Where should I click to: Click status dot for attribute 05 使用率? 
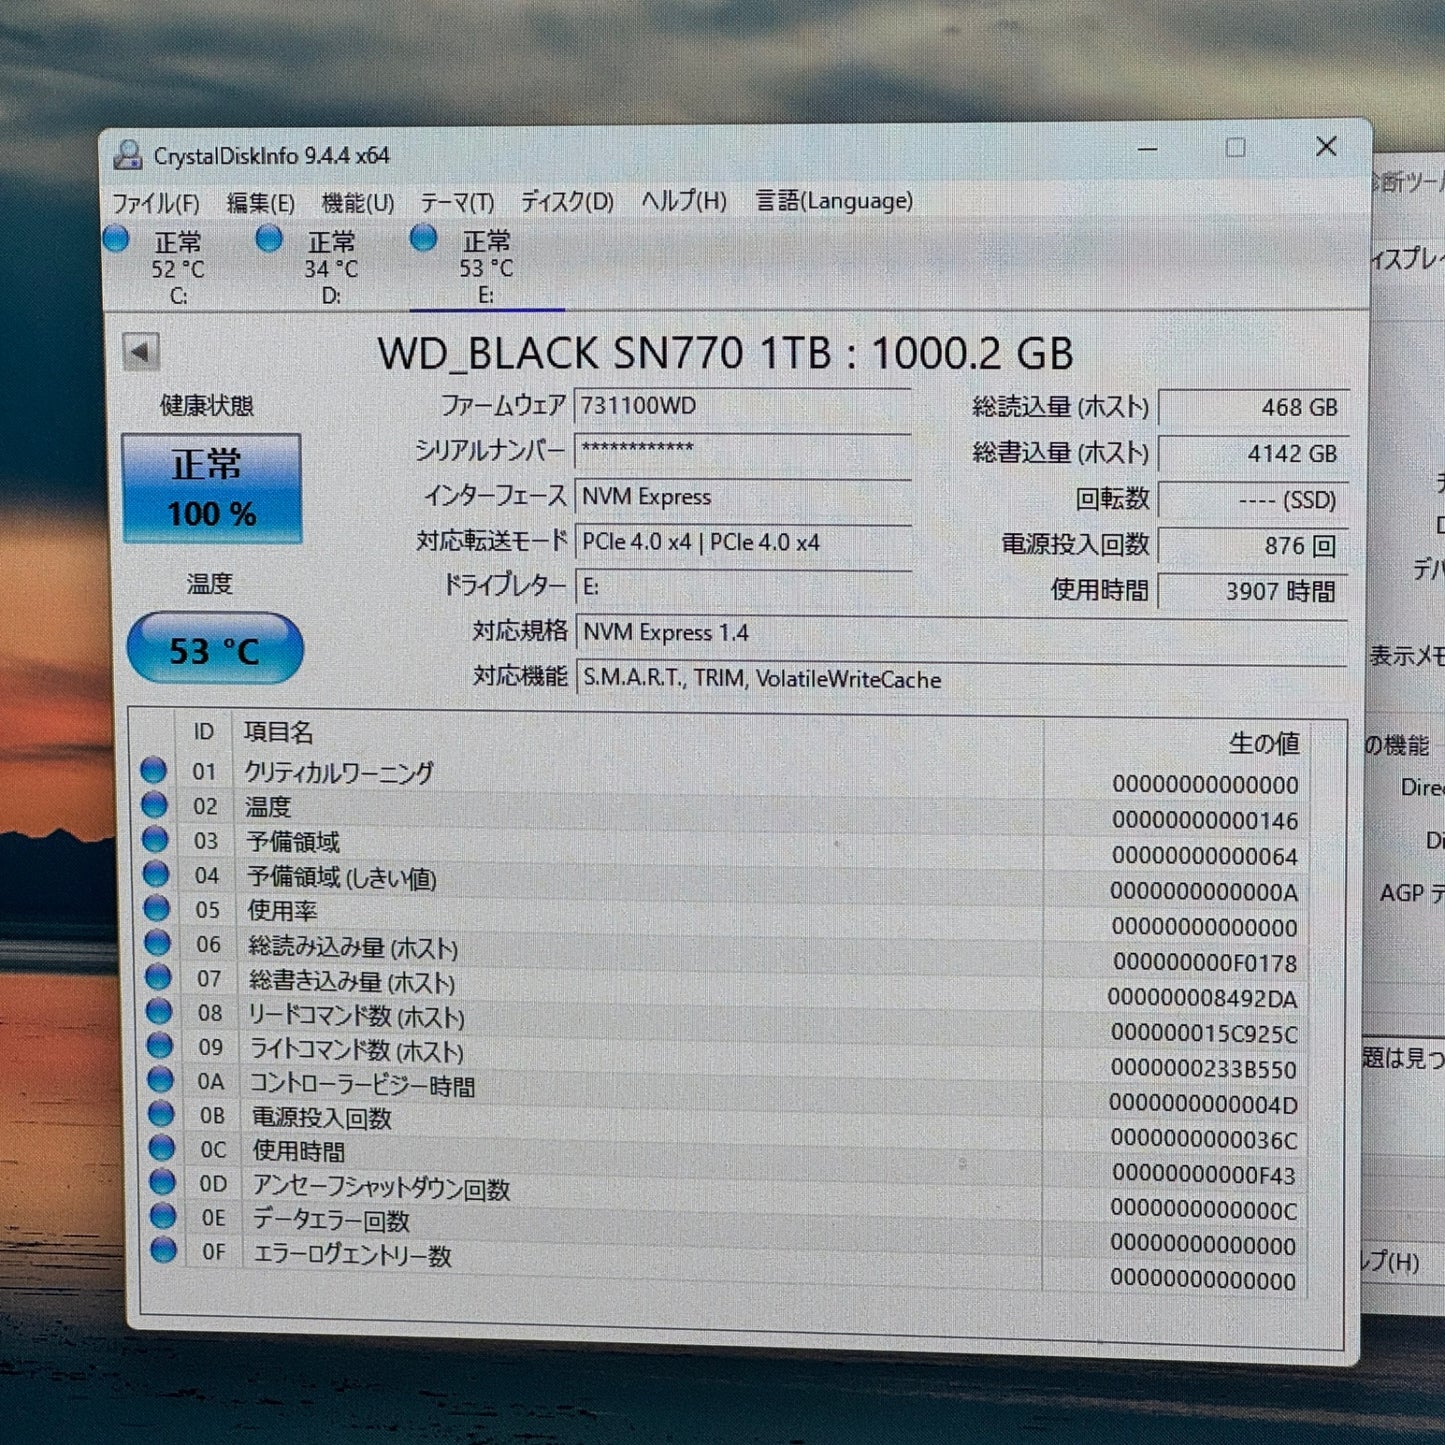pyautogui.click(x=157, y=908)
